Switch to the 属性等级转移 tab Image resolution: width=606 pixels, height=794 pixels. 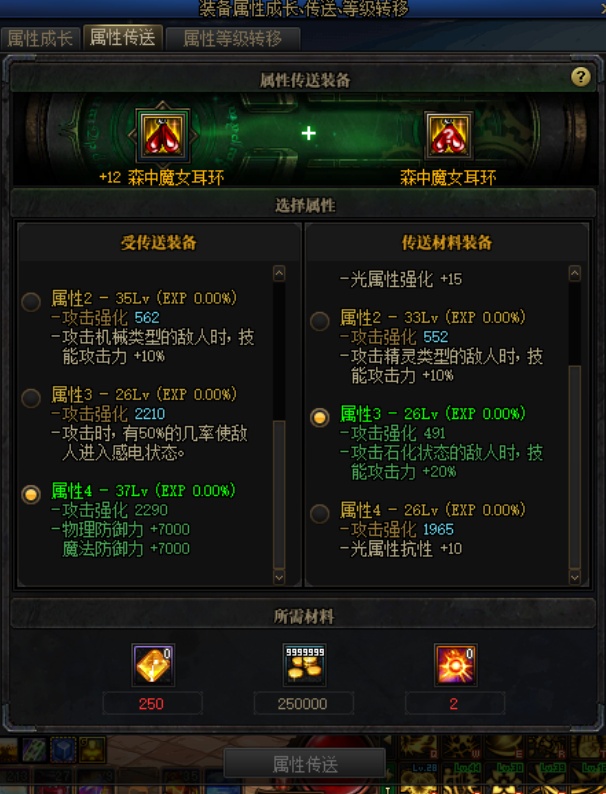(x=232, y=38)
